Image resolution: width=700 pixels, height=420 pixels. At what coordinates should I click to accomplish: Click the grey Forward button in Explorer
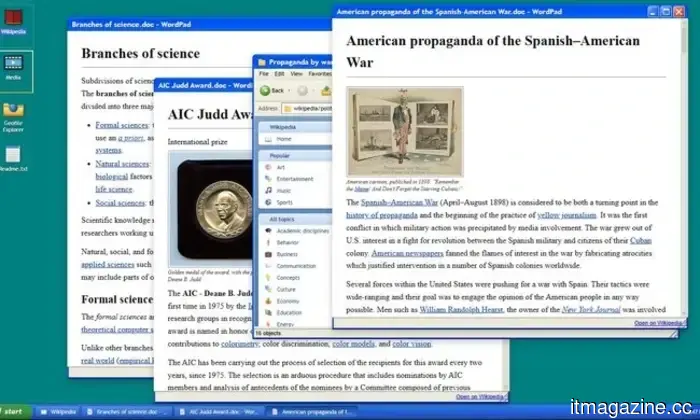303,91
